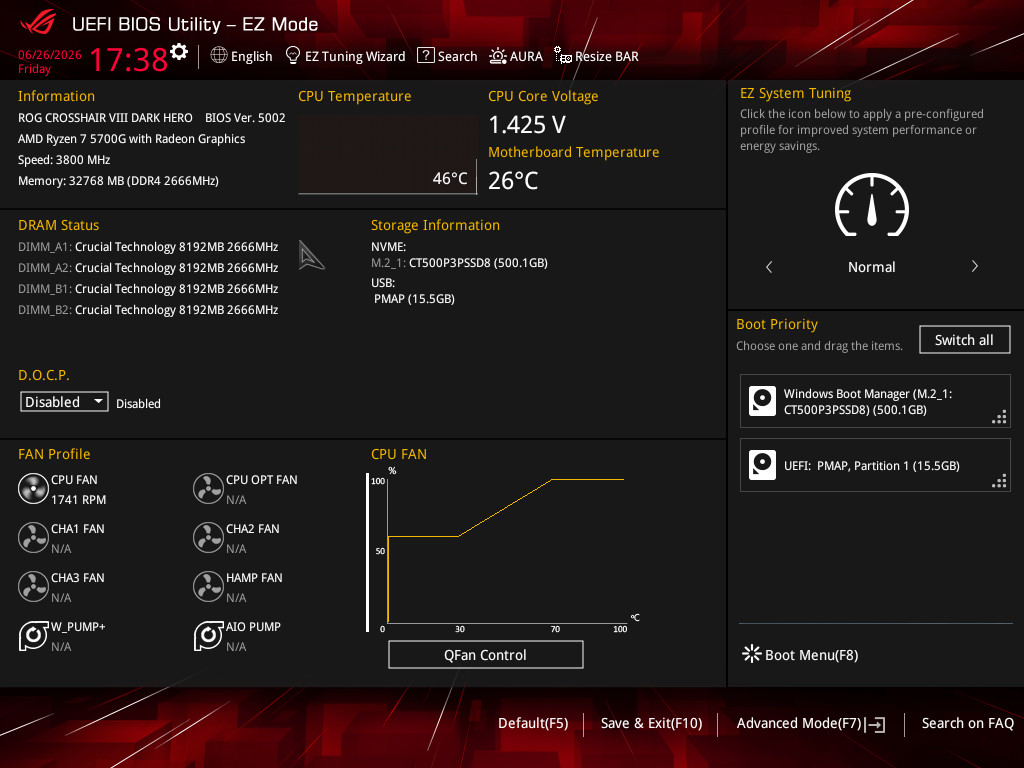The height and width of the screenshot is (768, 1024).
Task: Load defaults with Default(F5)
Action: pyautogui.click(x=533, y=723)
